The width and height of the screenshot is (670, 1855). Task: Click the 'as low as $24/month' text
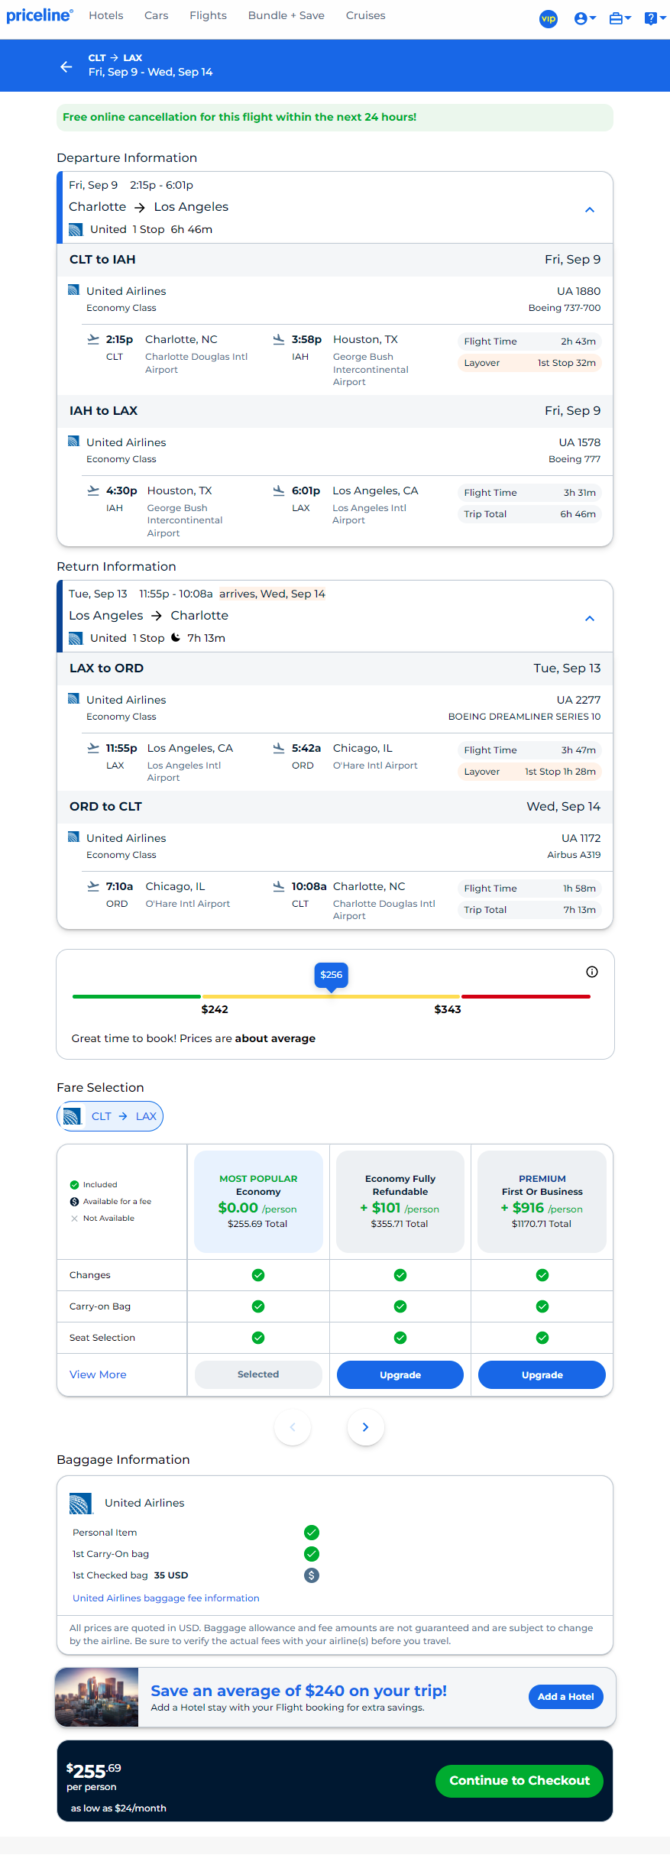click(118, 1808)
